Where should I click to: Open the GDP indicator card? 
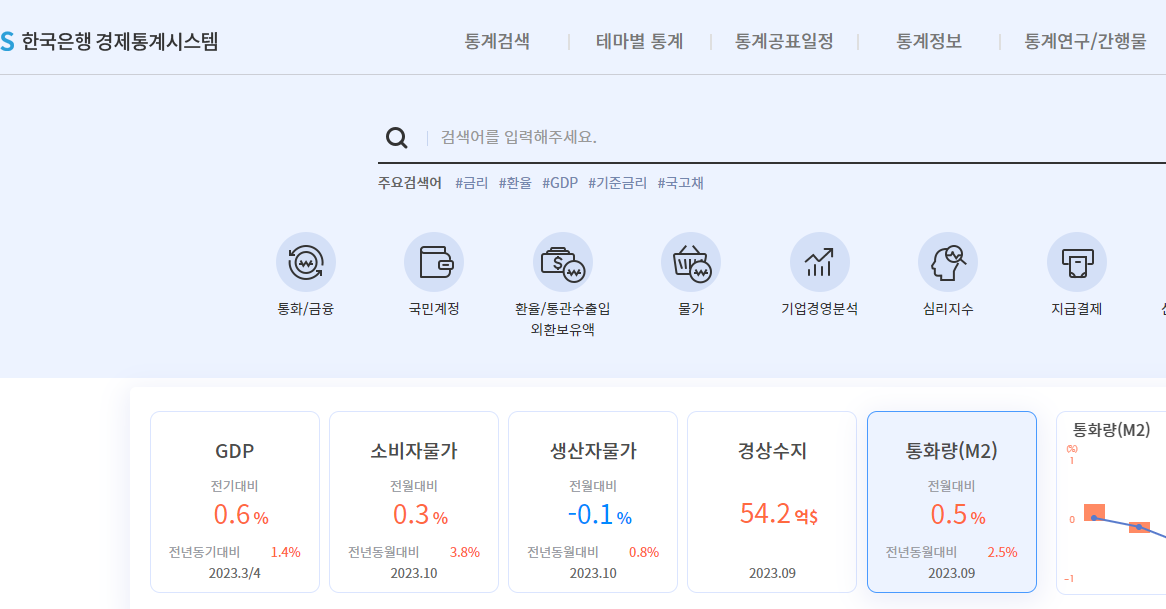[234, 500]
